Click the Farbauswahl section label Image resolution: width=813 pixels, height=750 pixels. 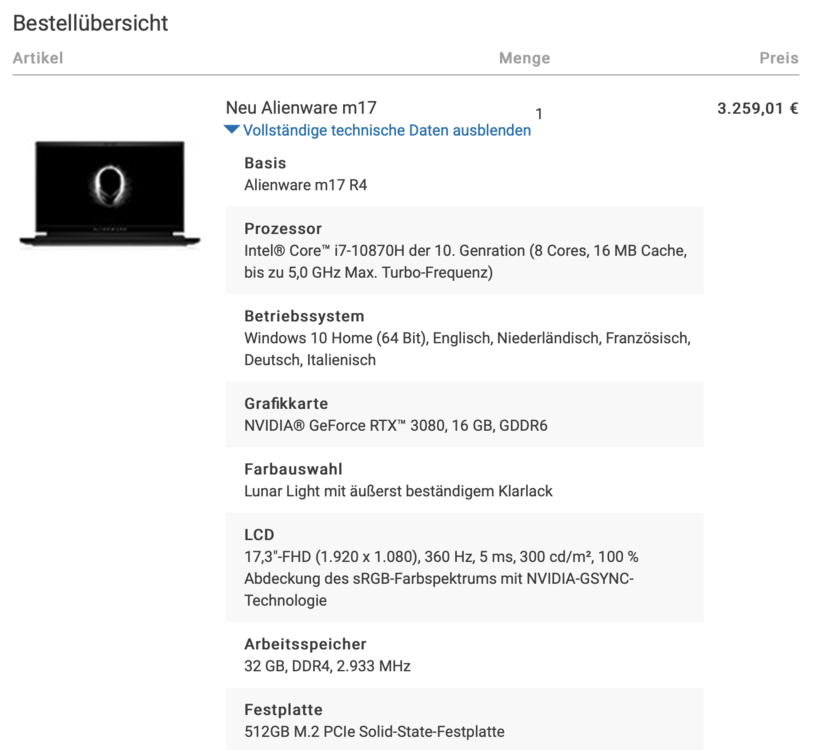point(293,467)
